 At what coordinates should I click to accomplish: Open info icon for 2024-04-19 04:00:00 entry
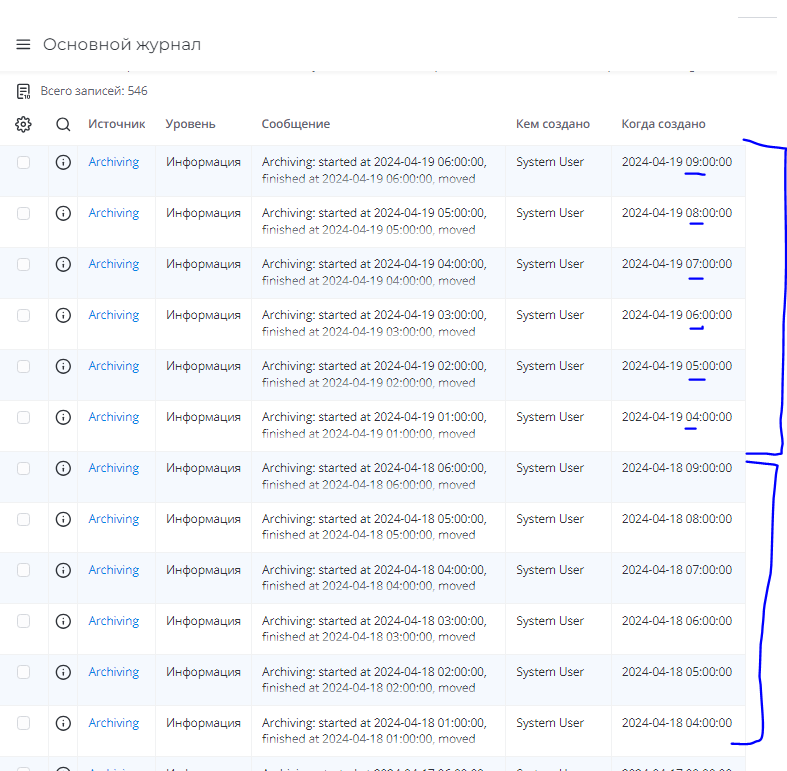pyautogui.click(x=63, y=417)
